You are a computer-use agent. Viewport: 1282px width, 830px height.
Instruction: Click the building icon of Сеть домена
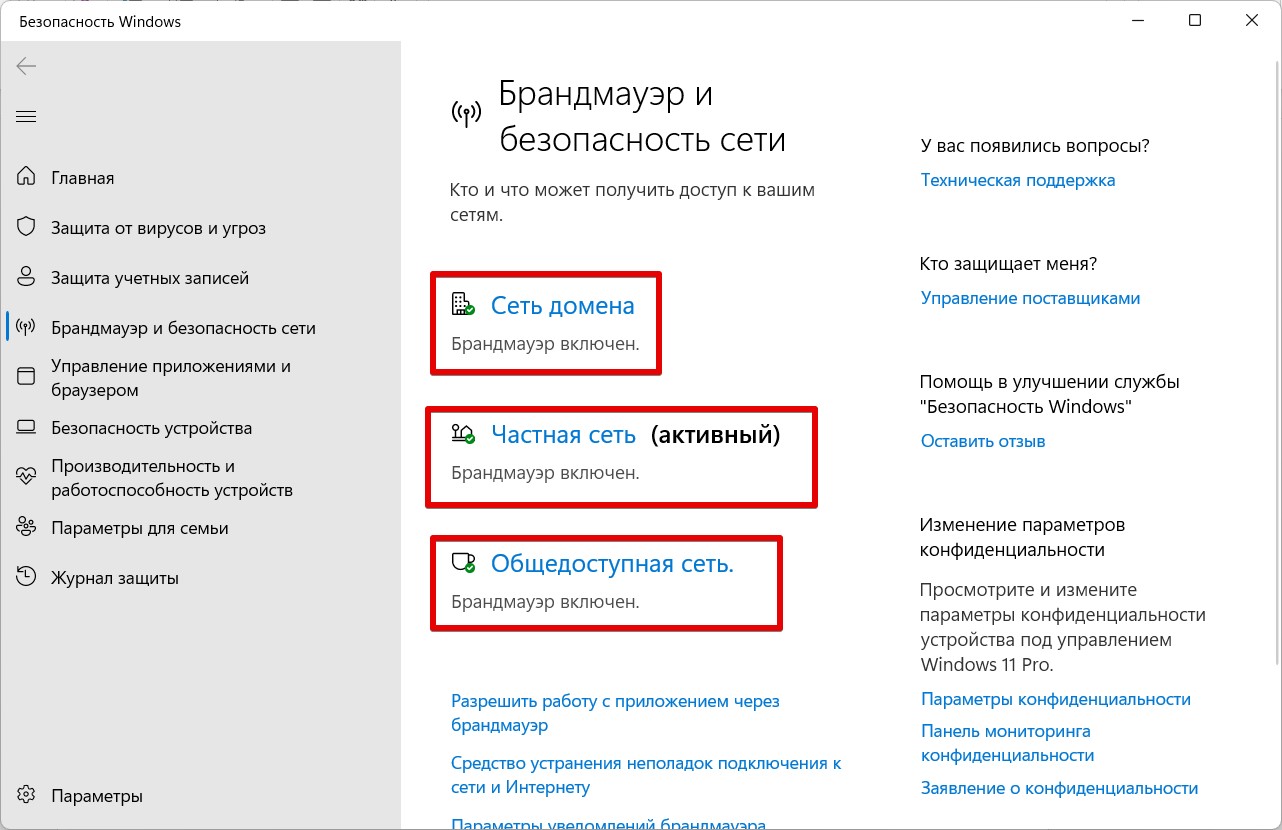click(463, 304)
